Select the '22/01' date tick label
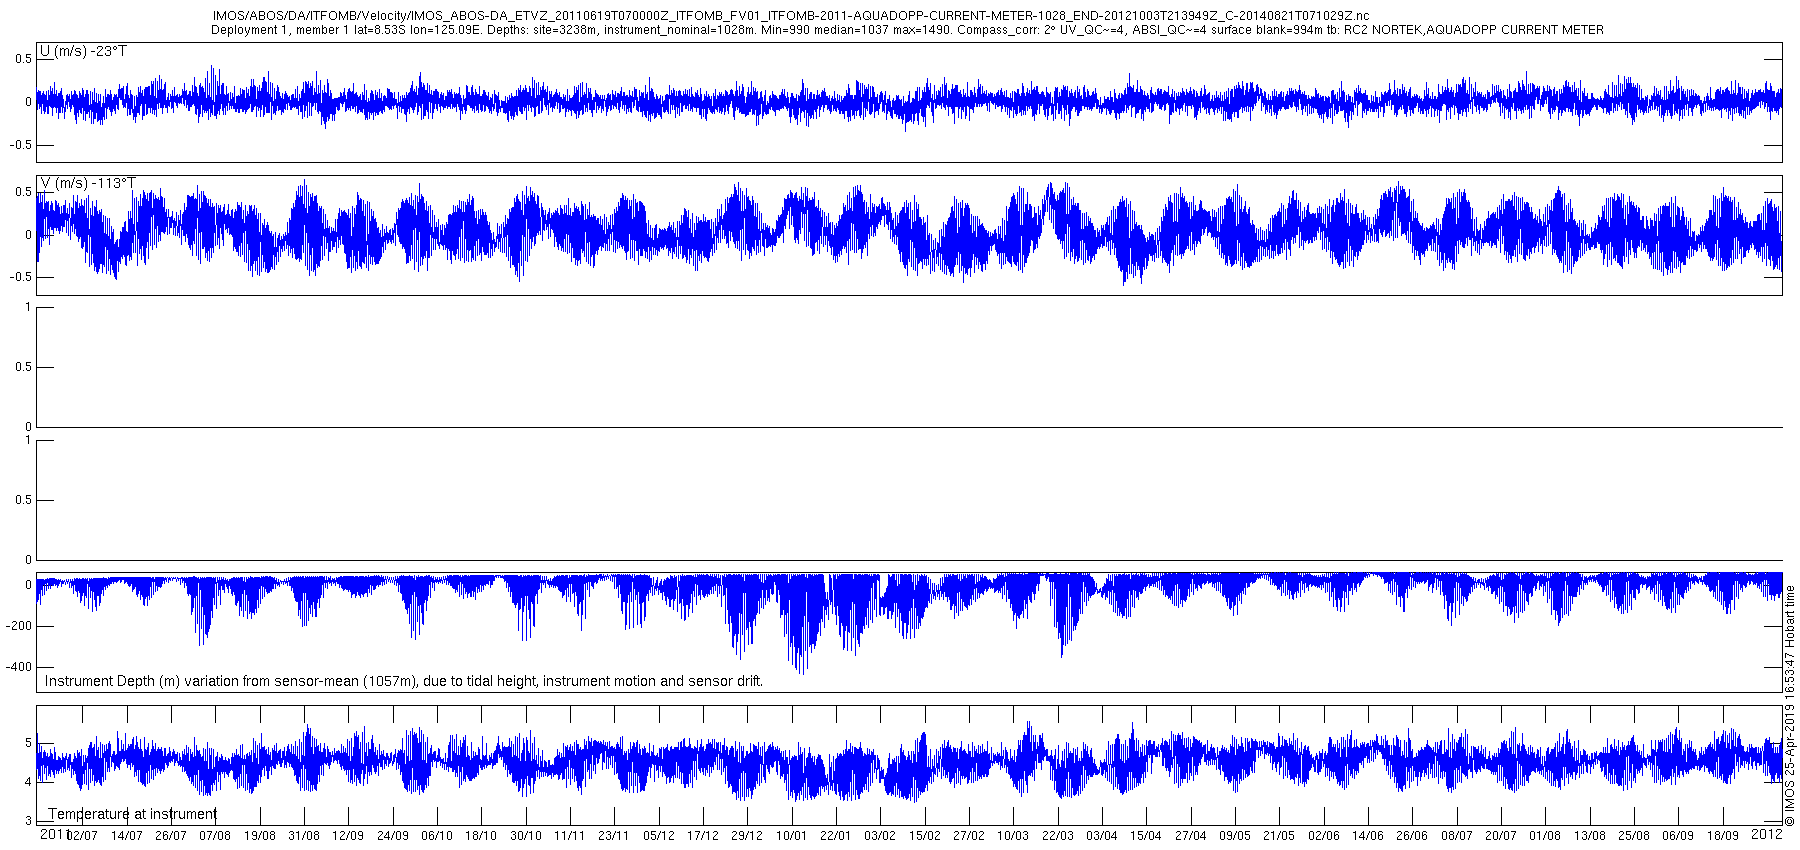Viewport: 1800px width, 850px height. point(836,836)
